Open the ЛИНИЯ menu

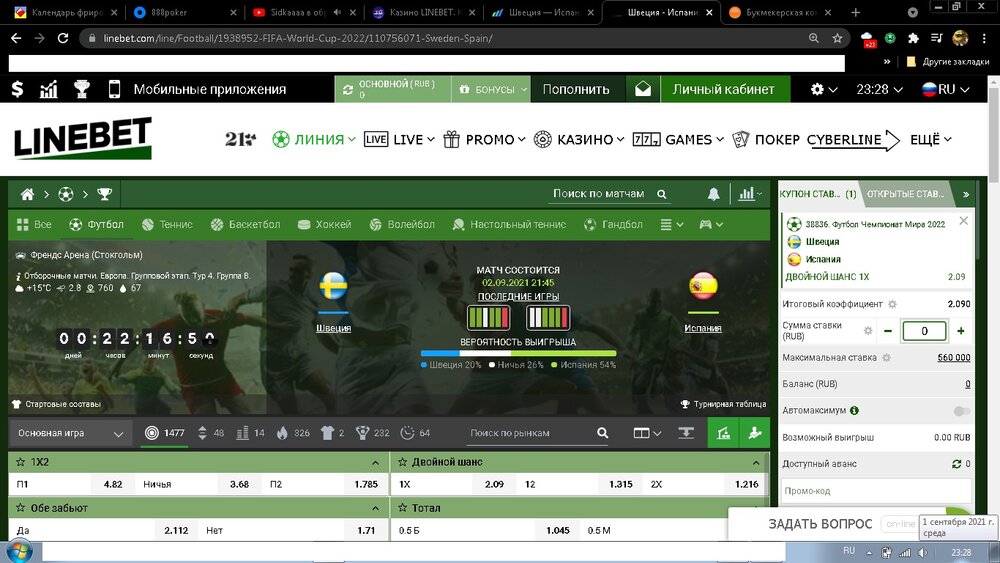point(314,139)
